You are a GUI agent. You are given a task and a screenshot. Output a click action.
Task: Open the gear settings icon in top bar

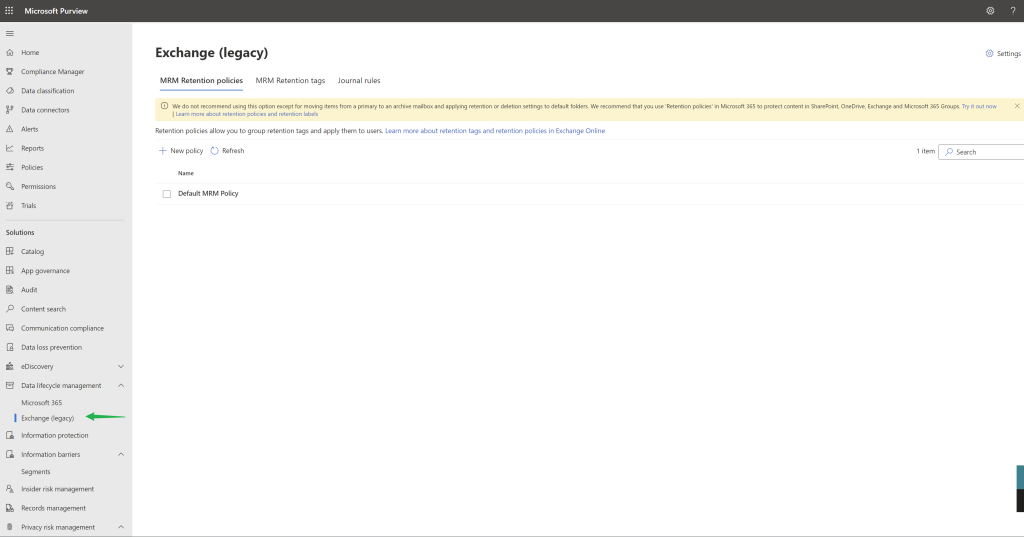pos(990,10)
